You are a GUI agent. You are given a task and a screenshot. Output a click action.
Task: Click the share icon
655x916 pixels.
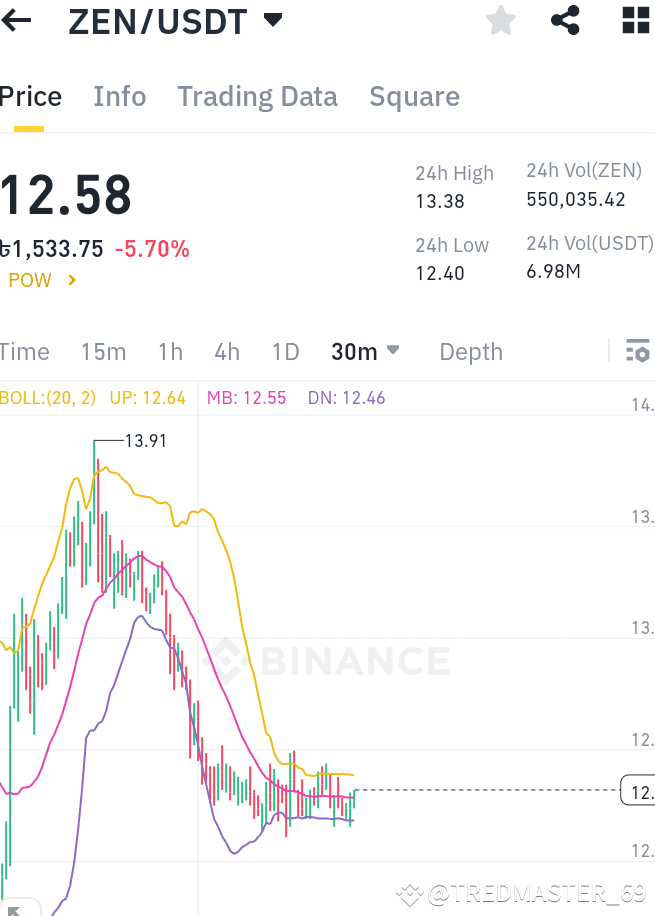[565, 20]
